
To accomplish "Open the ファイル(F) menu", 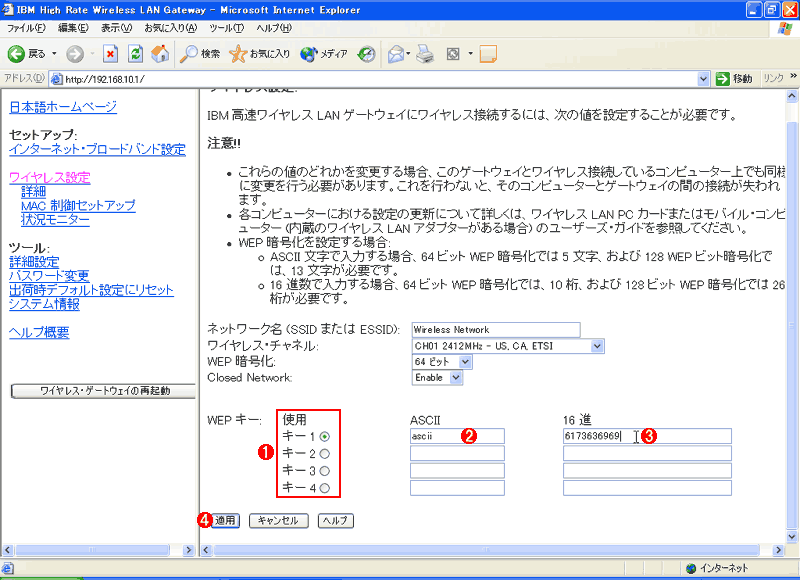I will (26, 28).
